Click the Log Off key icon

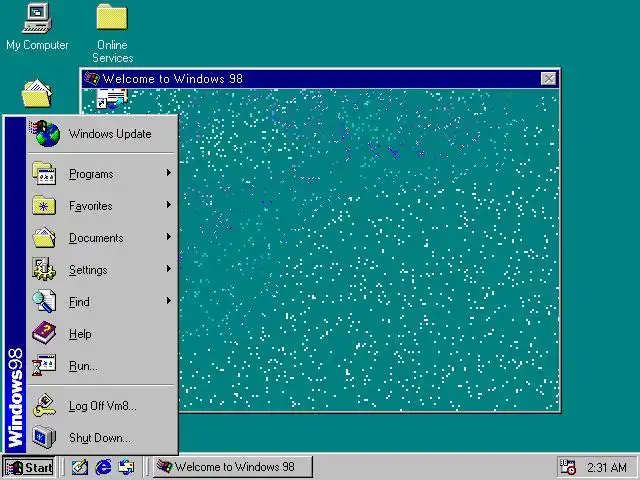click(44, 405)
